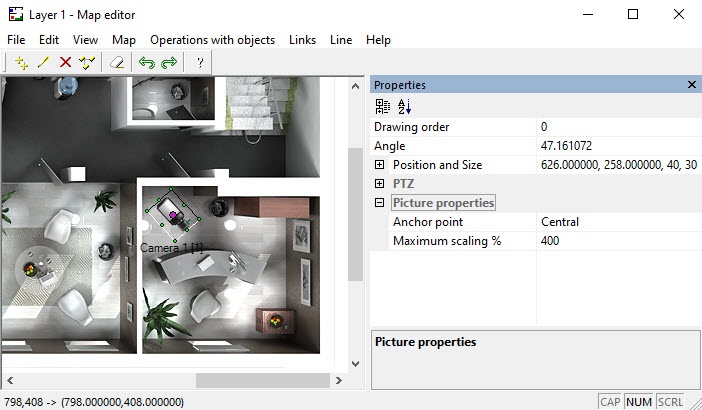This screenshot has width=702, height=410.
Task: Open Operations with objects menu
Action: coord(213,40)
